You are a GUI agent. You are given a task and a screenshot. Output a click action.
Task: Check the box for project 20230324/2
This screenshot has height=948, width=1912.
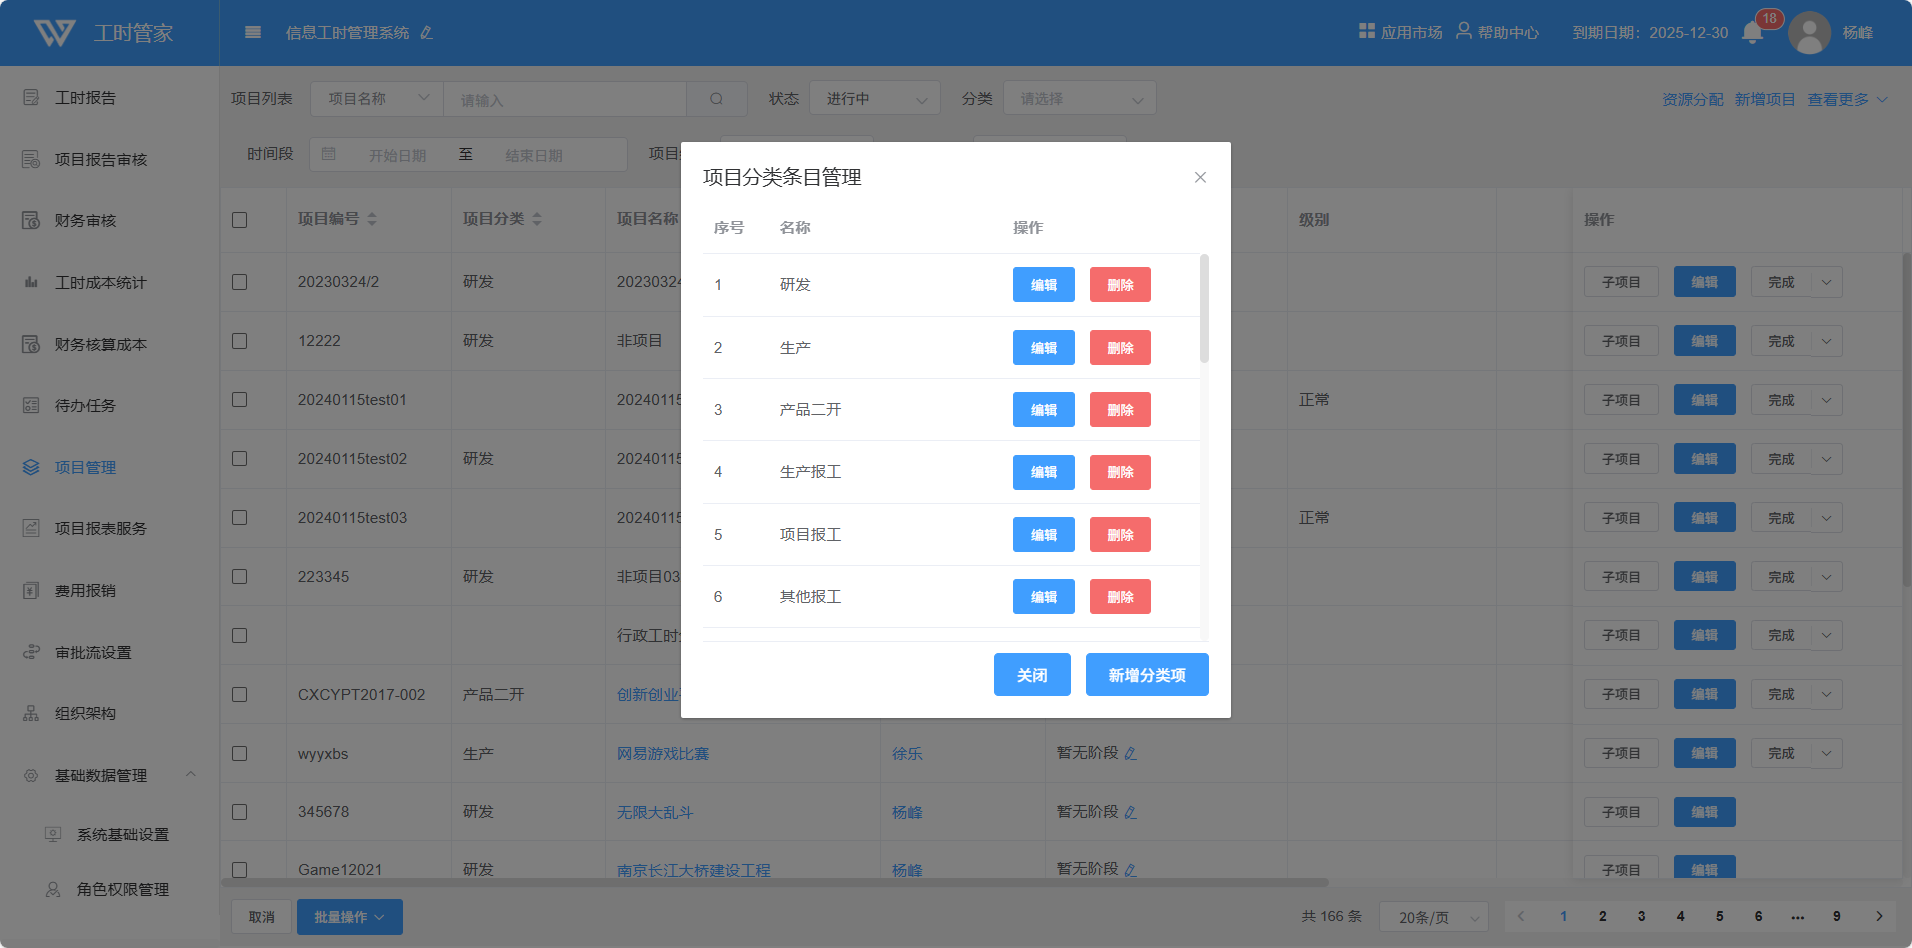[x=240, y=282]
